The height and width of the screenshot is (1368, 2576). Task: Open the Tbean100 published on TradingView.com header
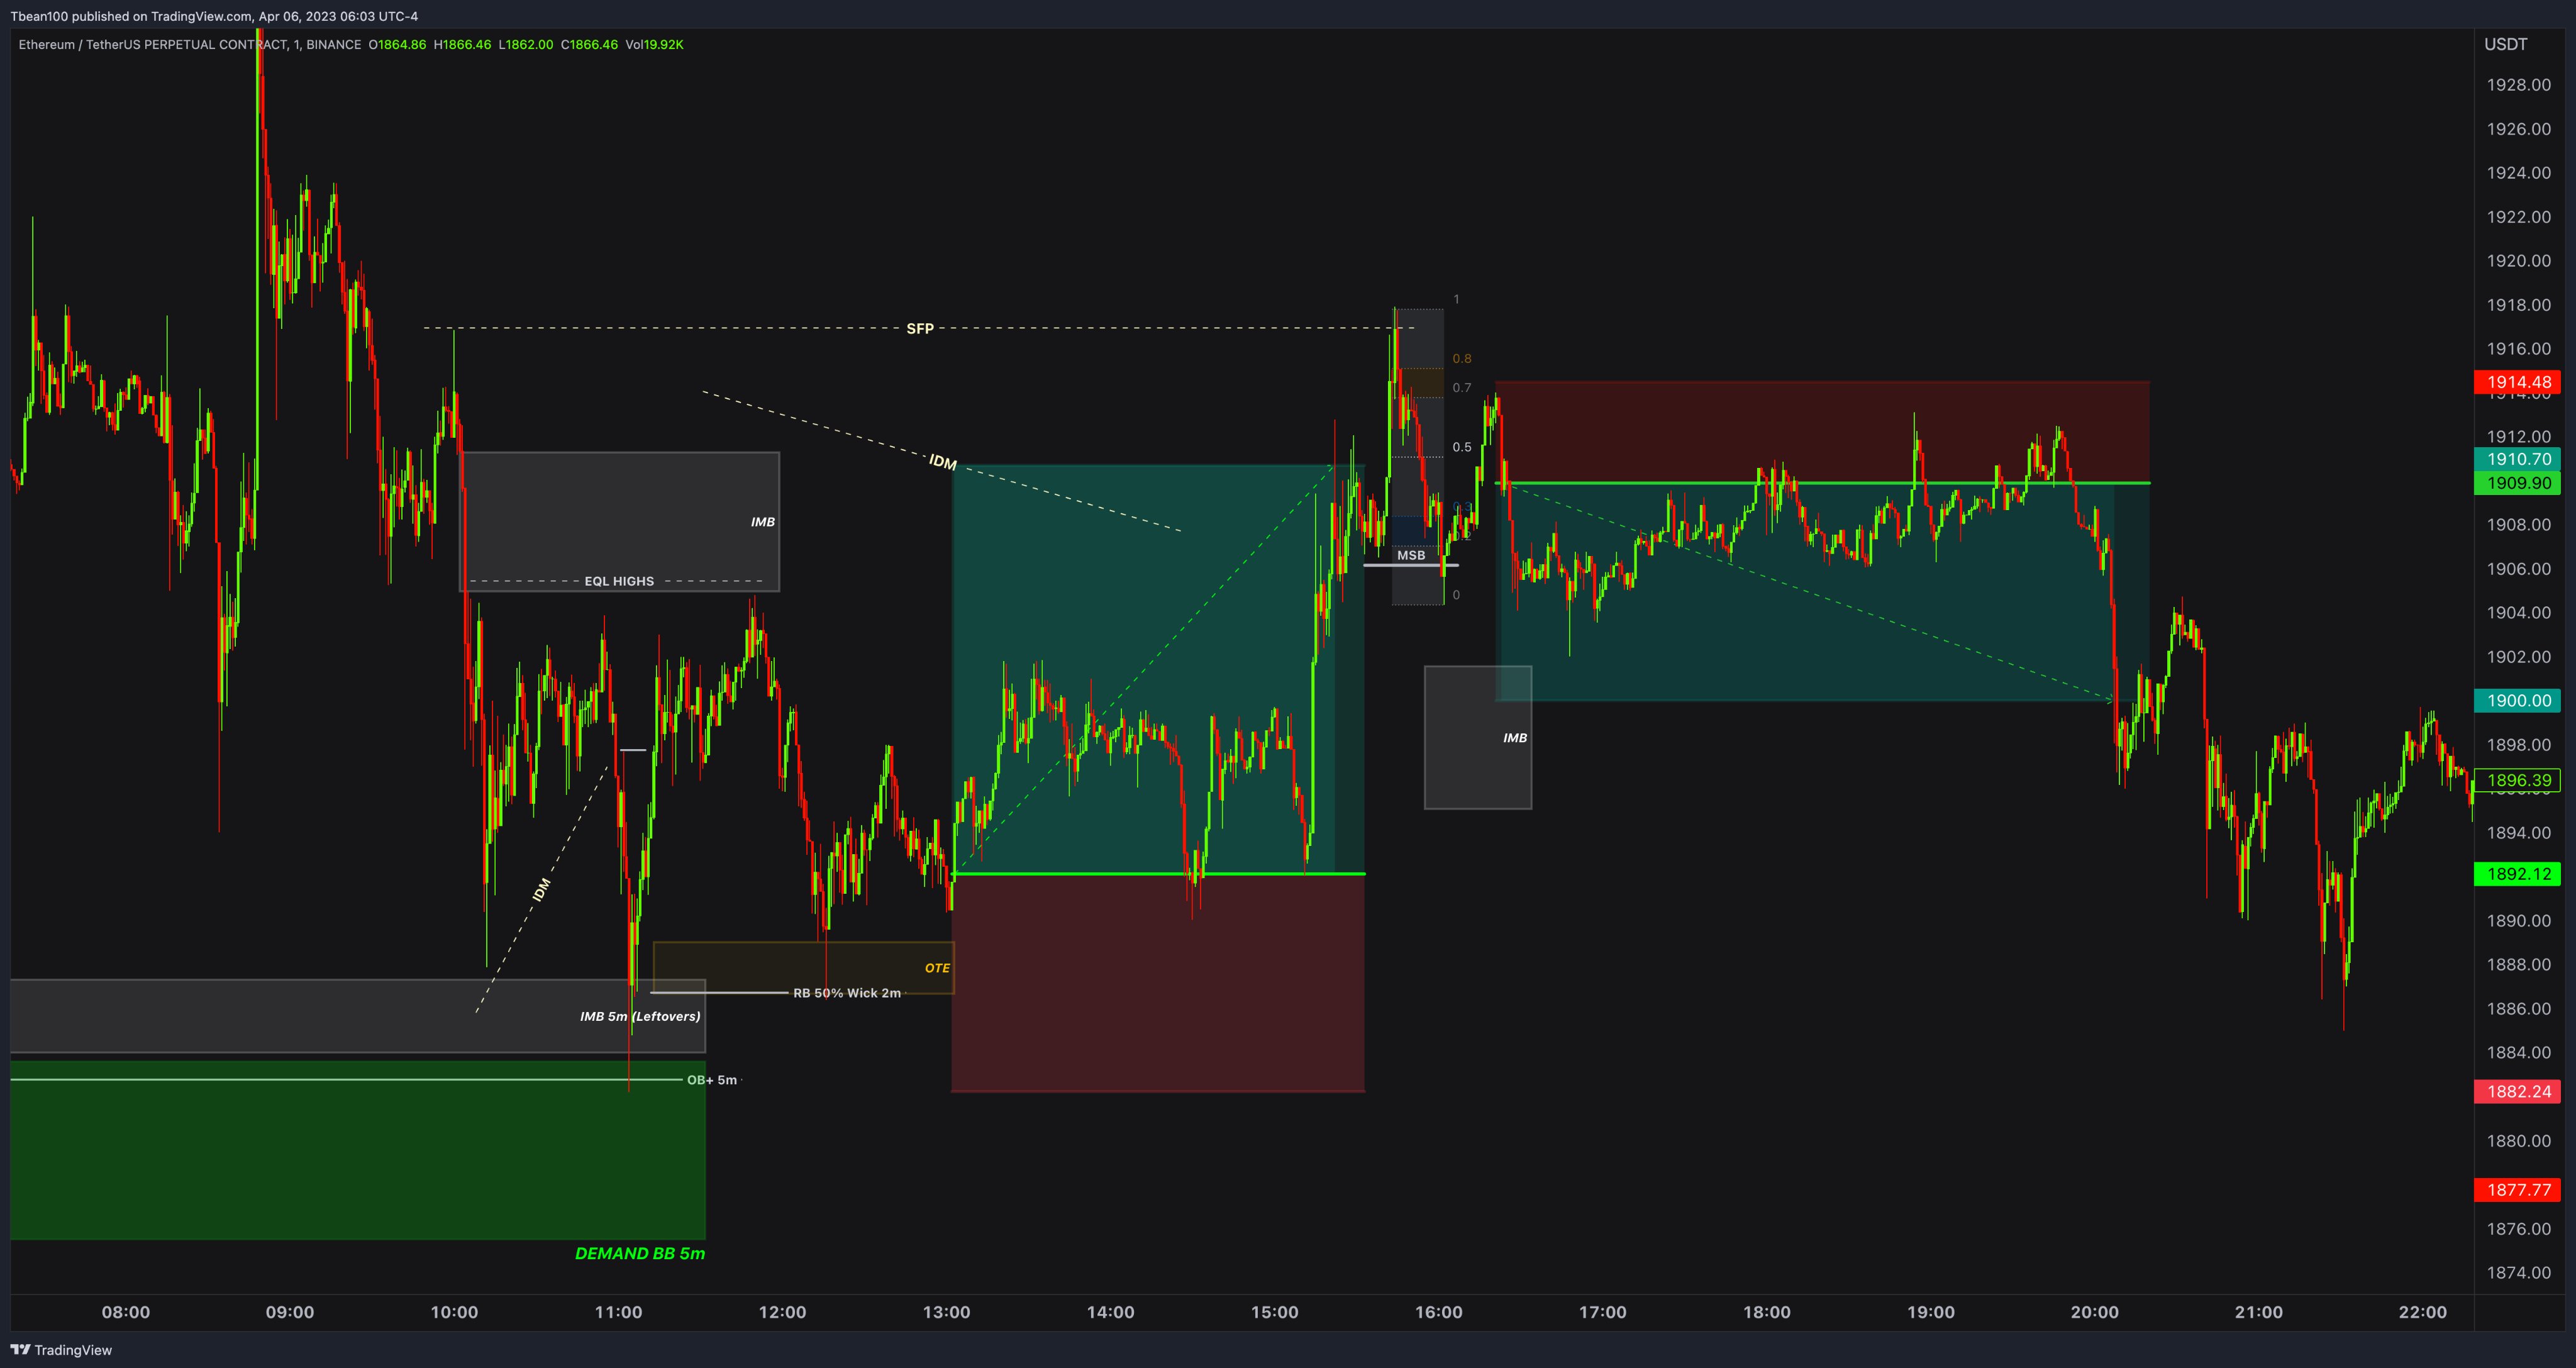[214, 16]
